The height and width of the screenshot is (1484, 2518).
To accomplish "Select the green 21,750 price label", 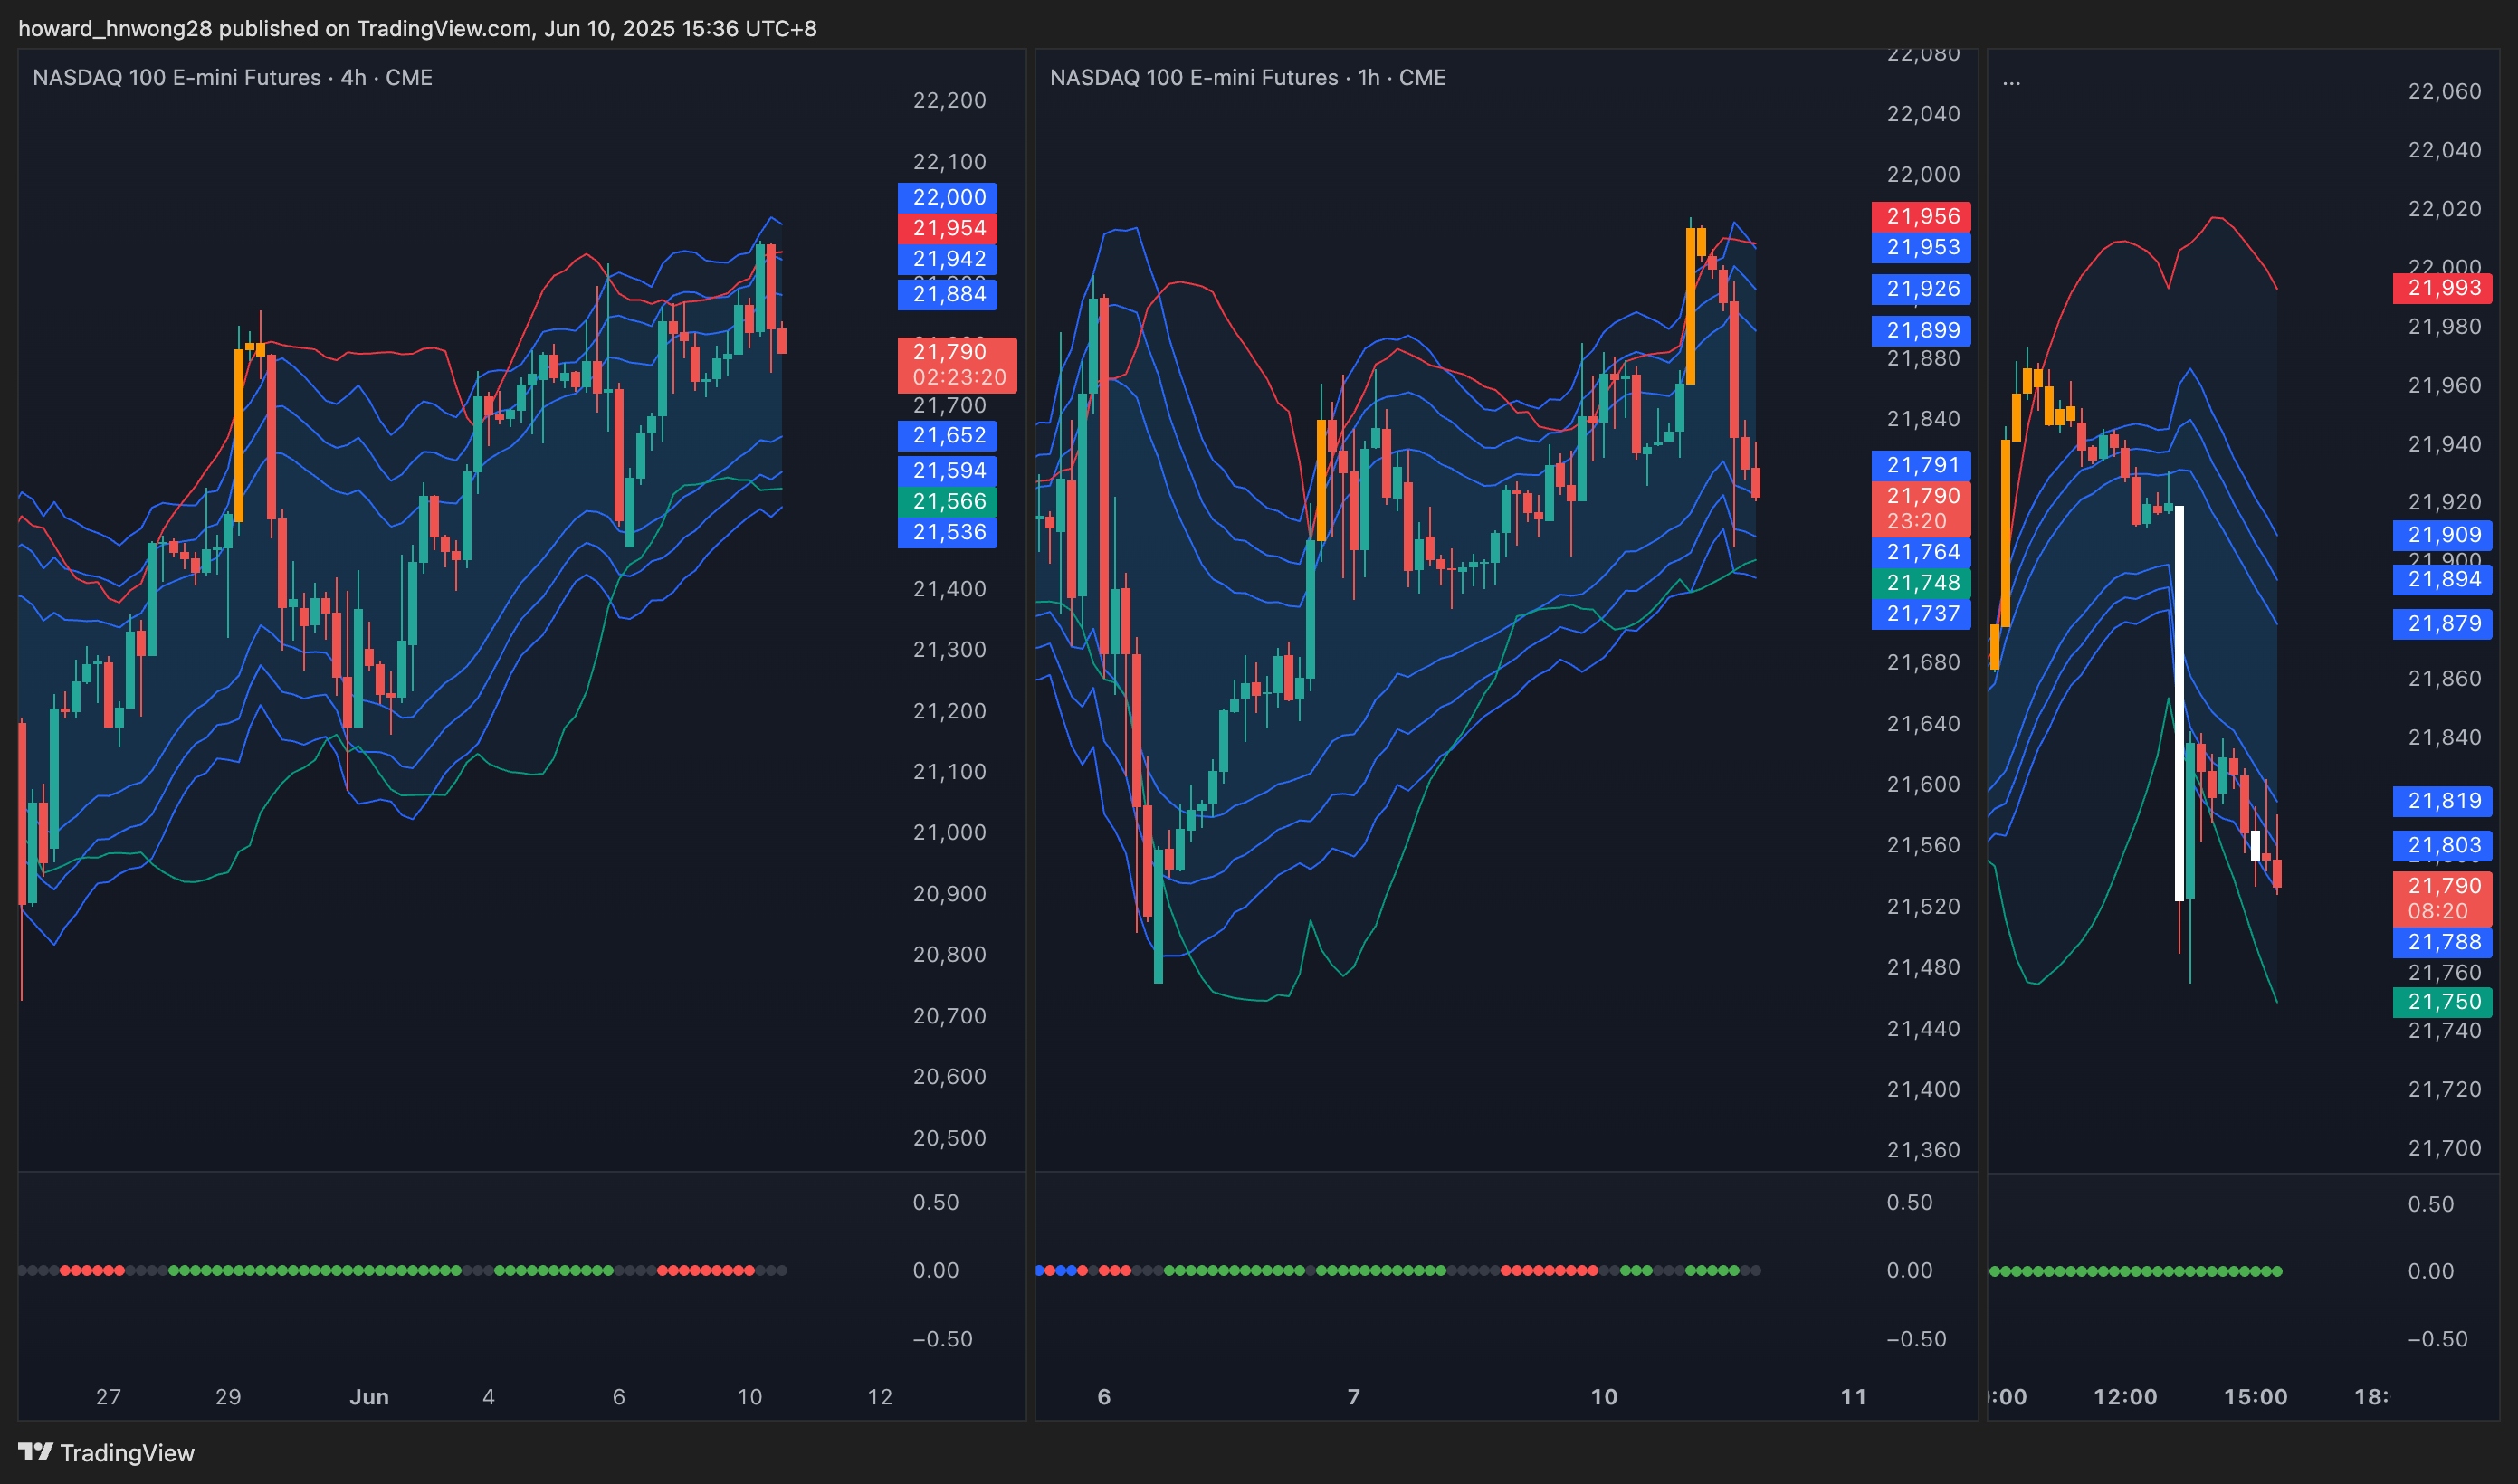I will coord(2442,1001).
